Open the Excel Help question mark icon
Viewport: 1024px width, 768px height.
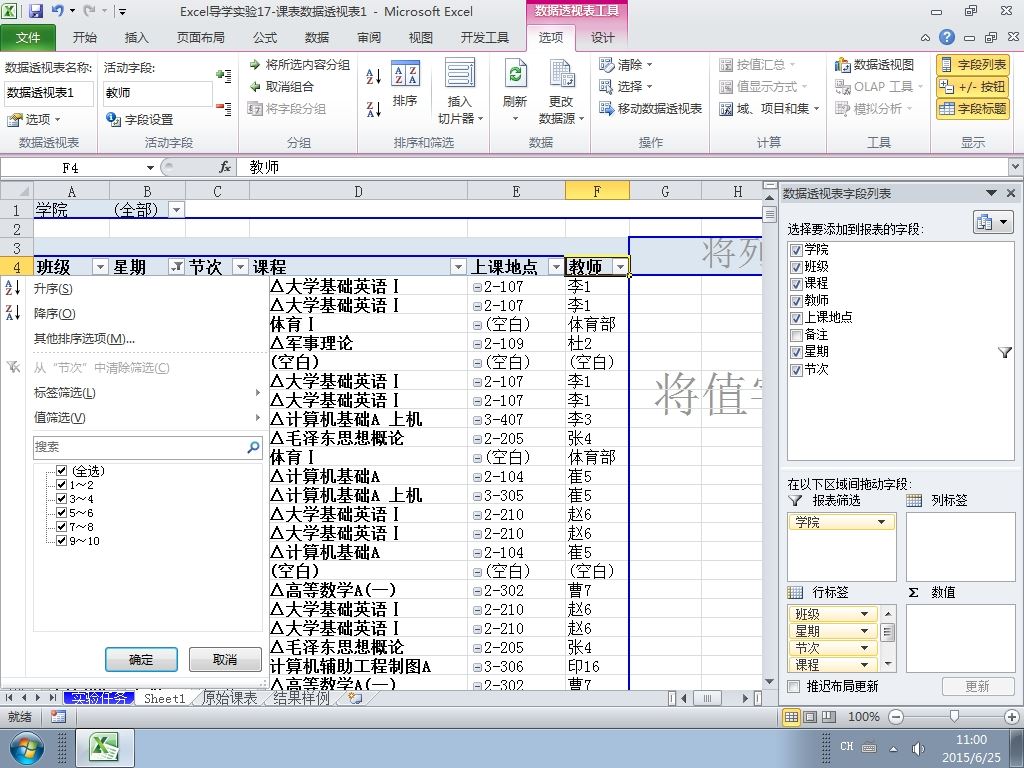pos(946,38)
